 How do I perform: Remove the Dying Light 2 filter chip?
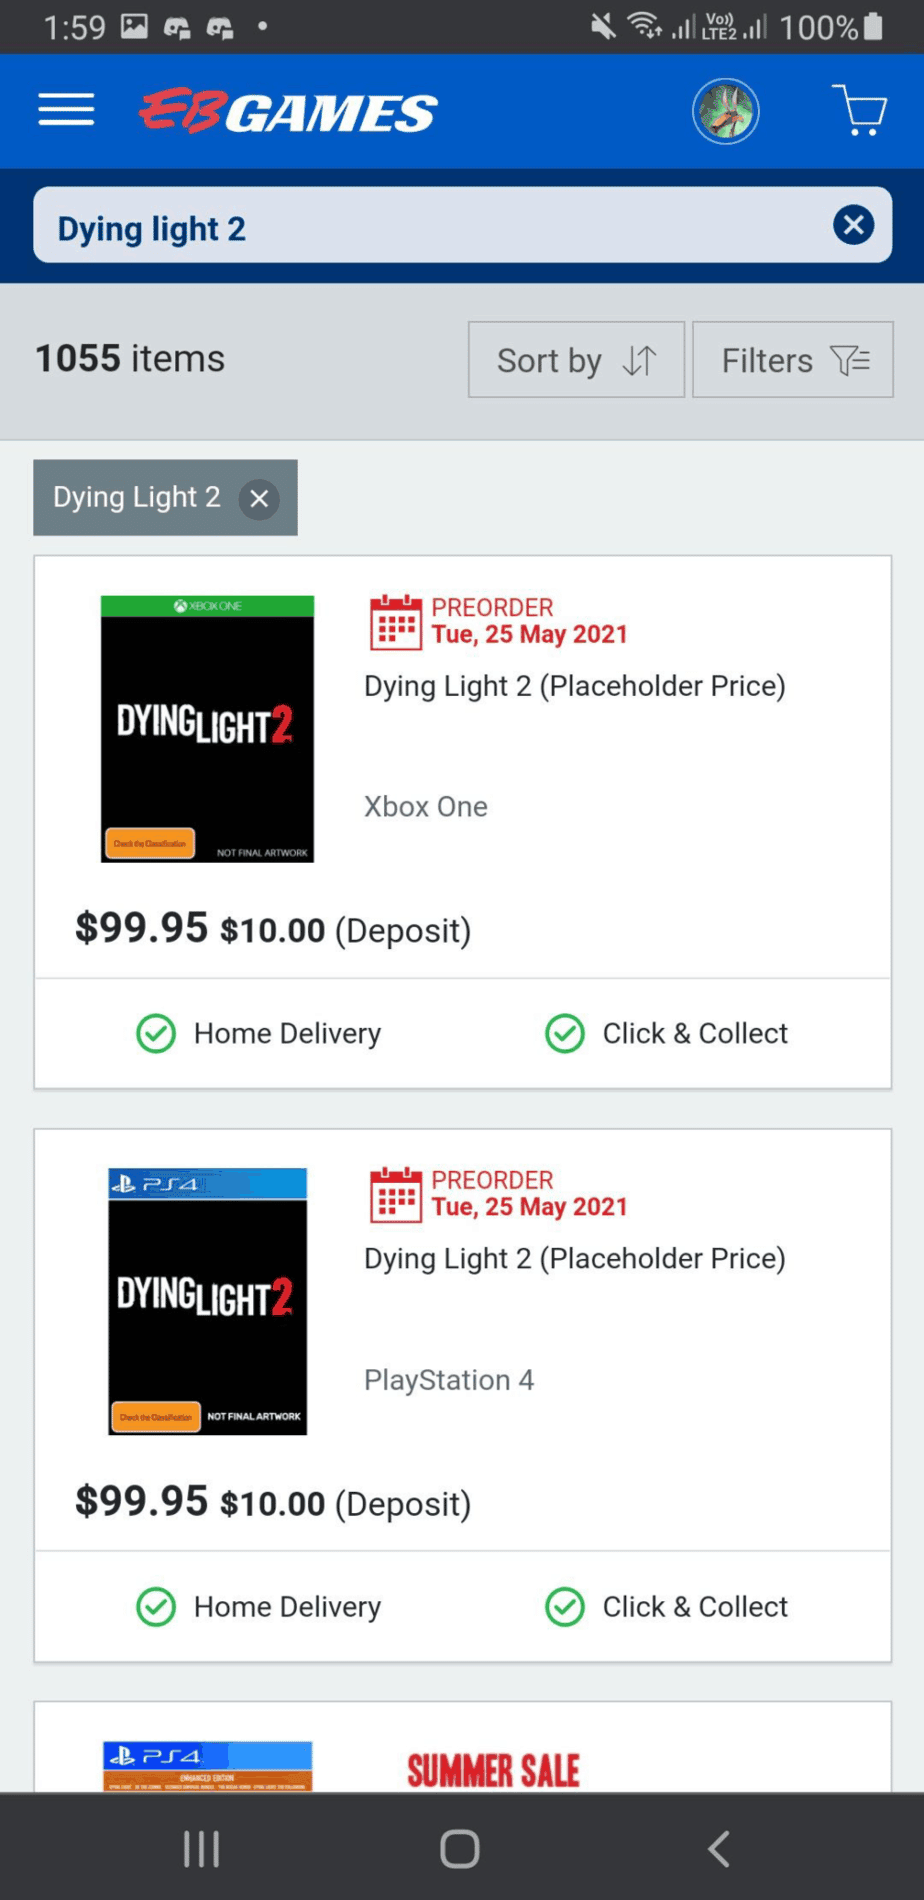tap(259, 498)
